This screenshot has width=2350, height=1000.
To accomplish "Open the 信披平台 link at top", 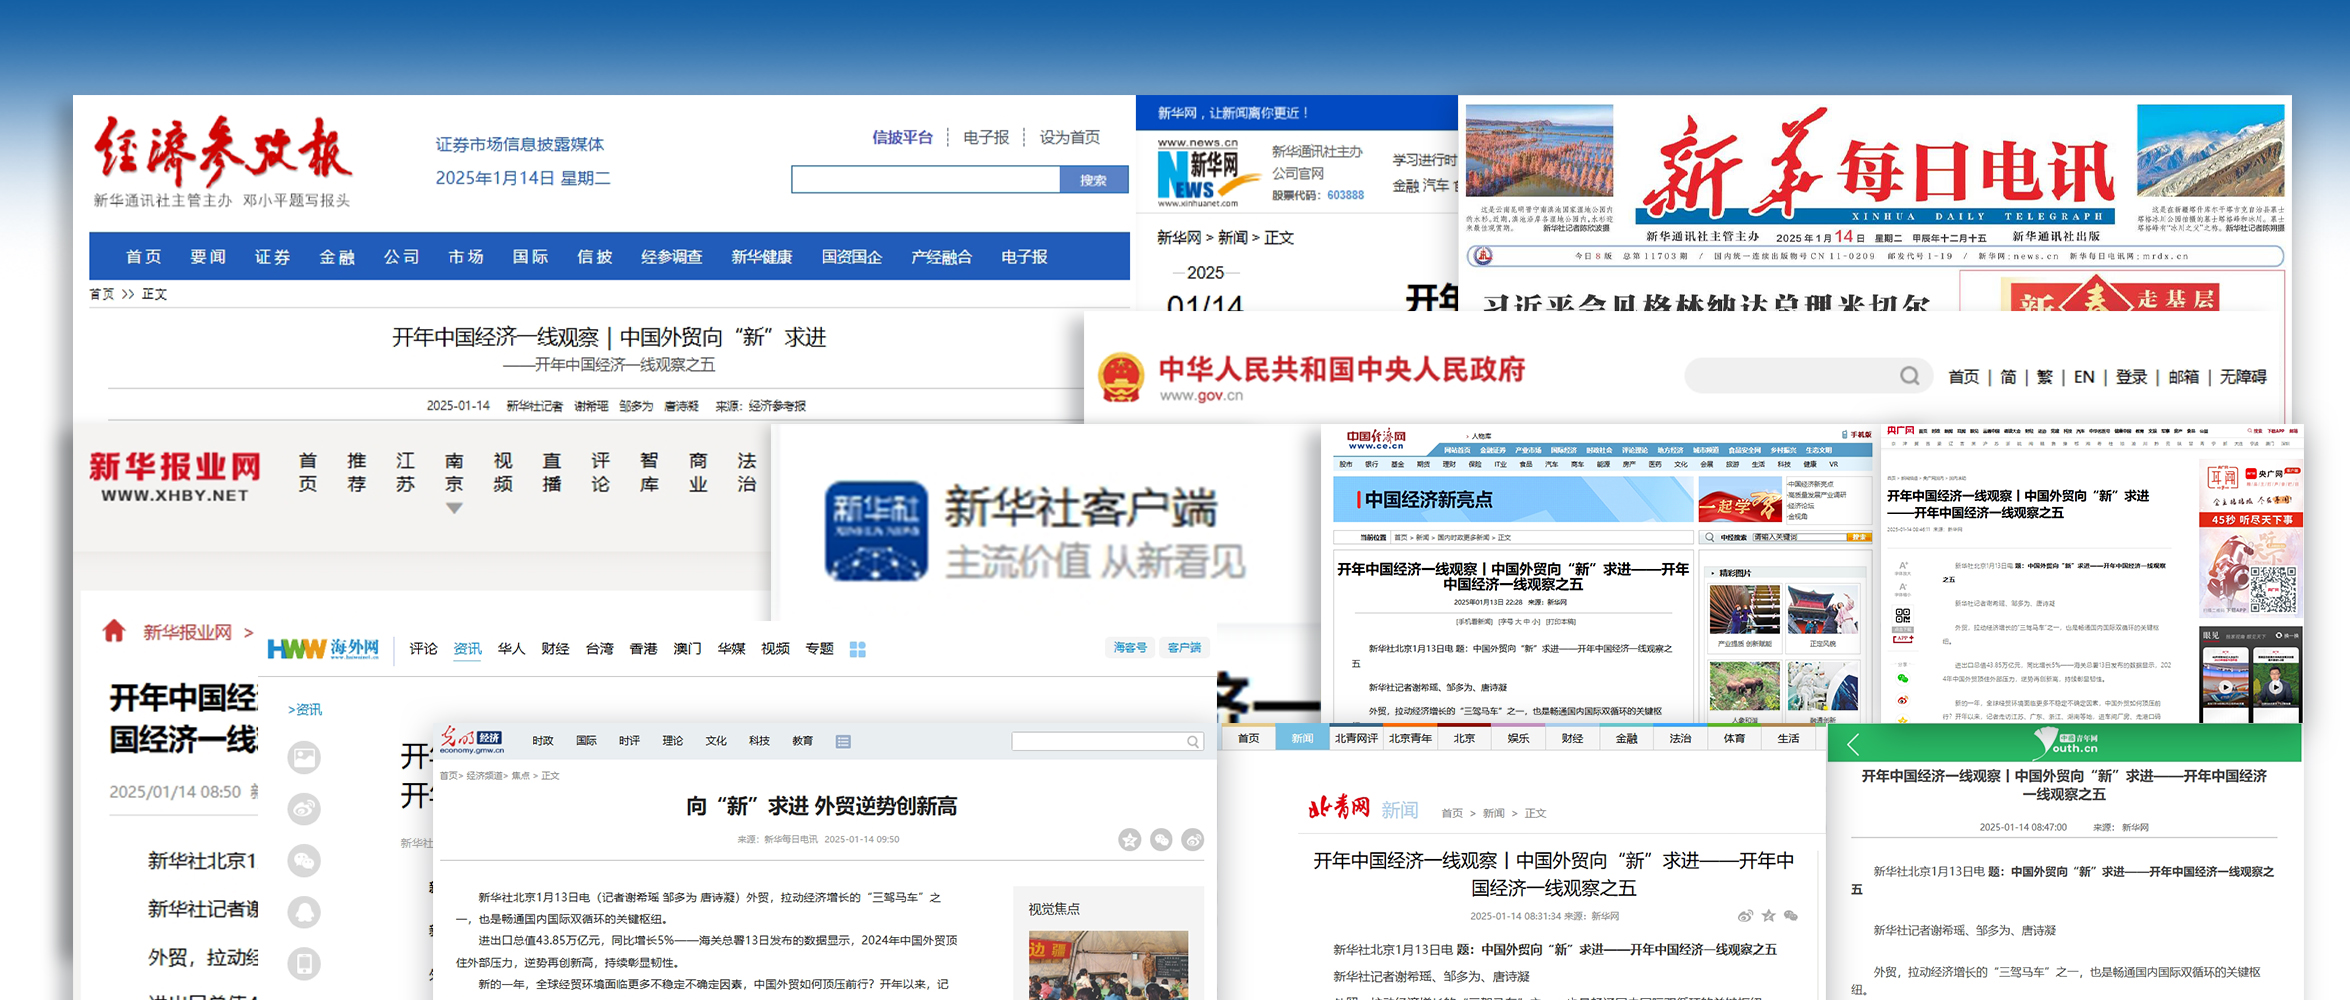I will coord(902,137).
